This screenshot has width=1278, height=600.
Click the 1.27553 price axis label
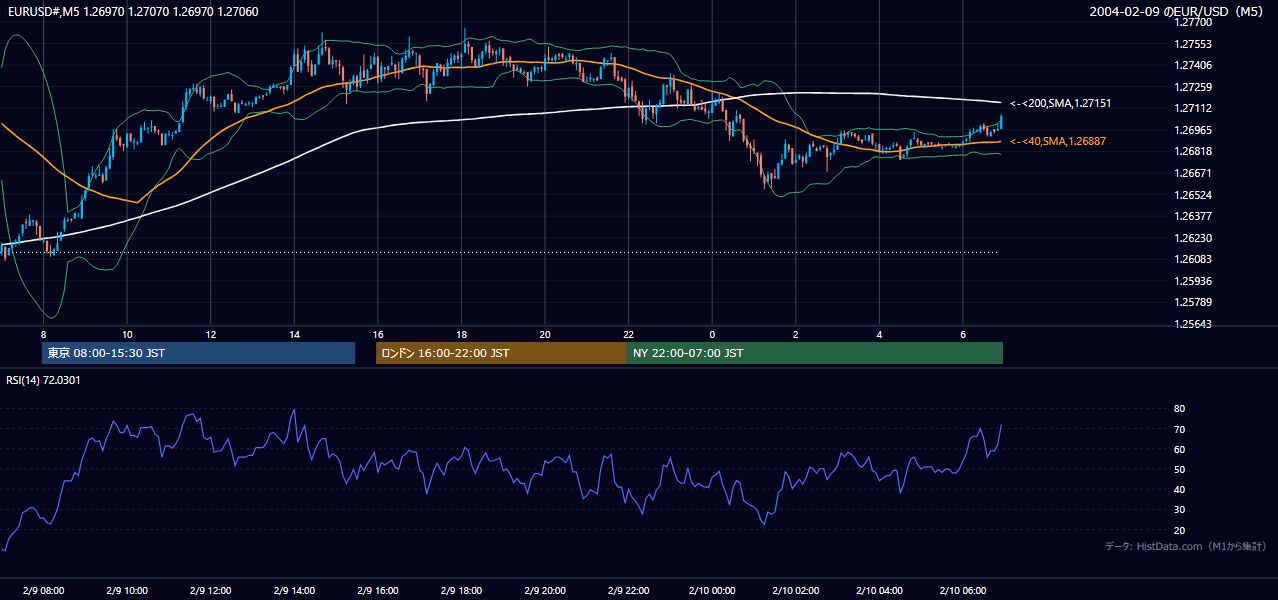(1194, 44)
